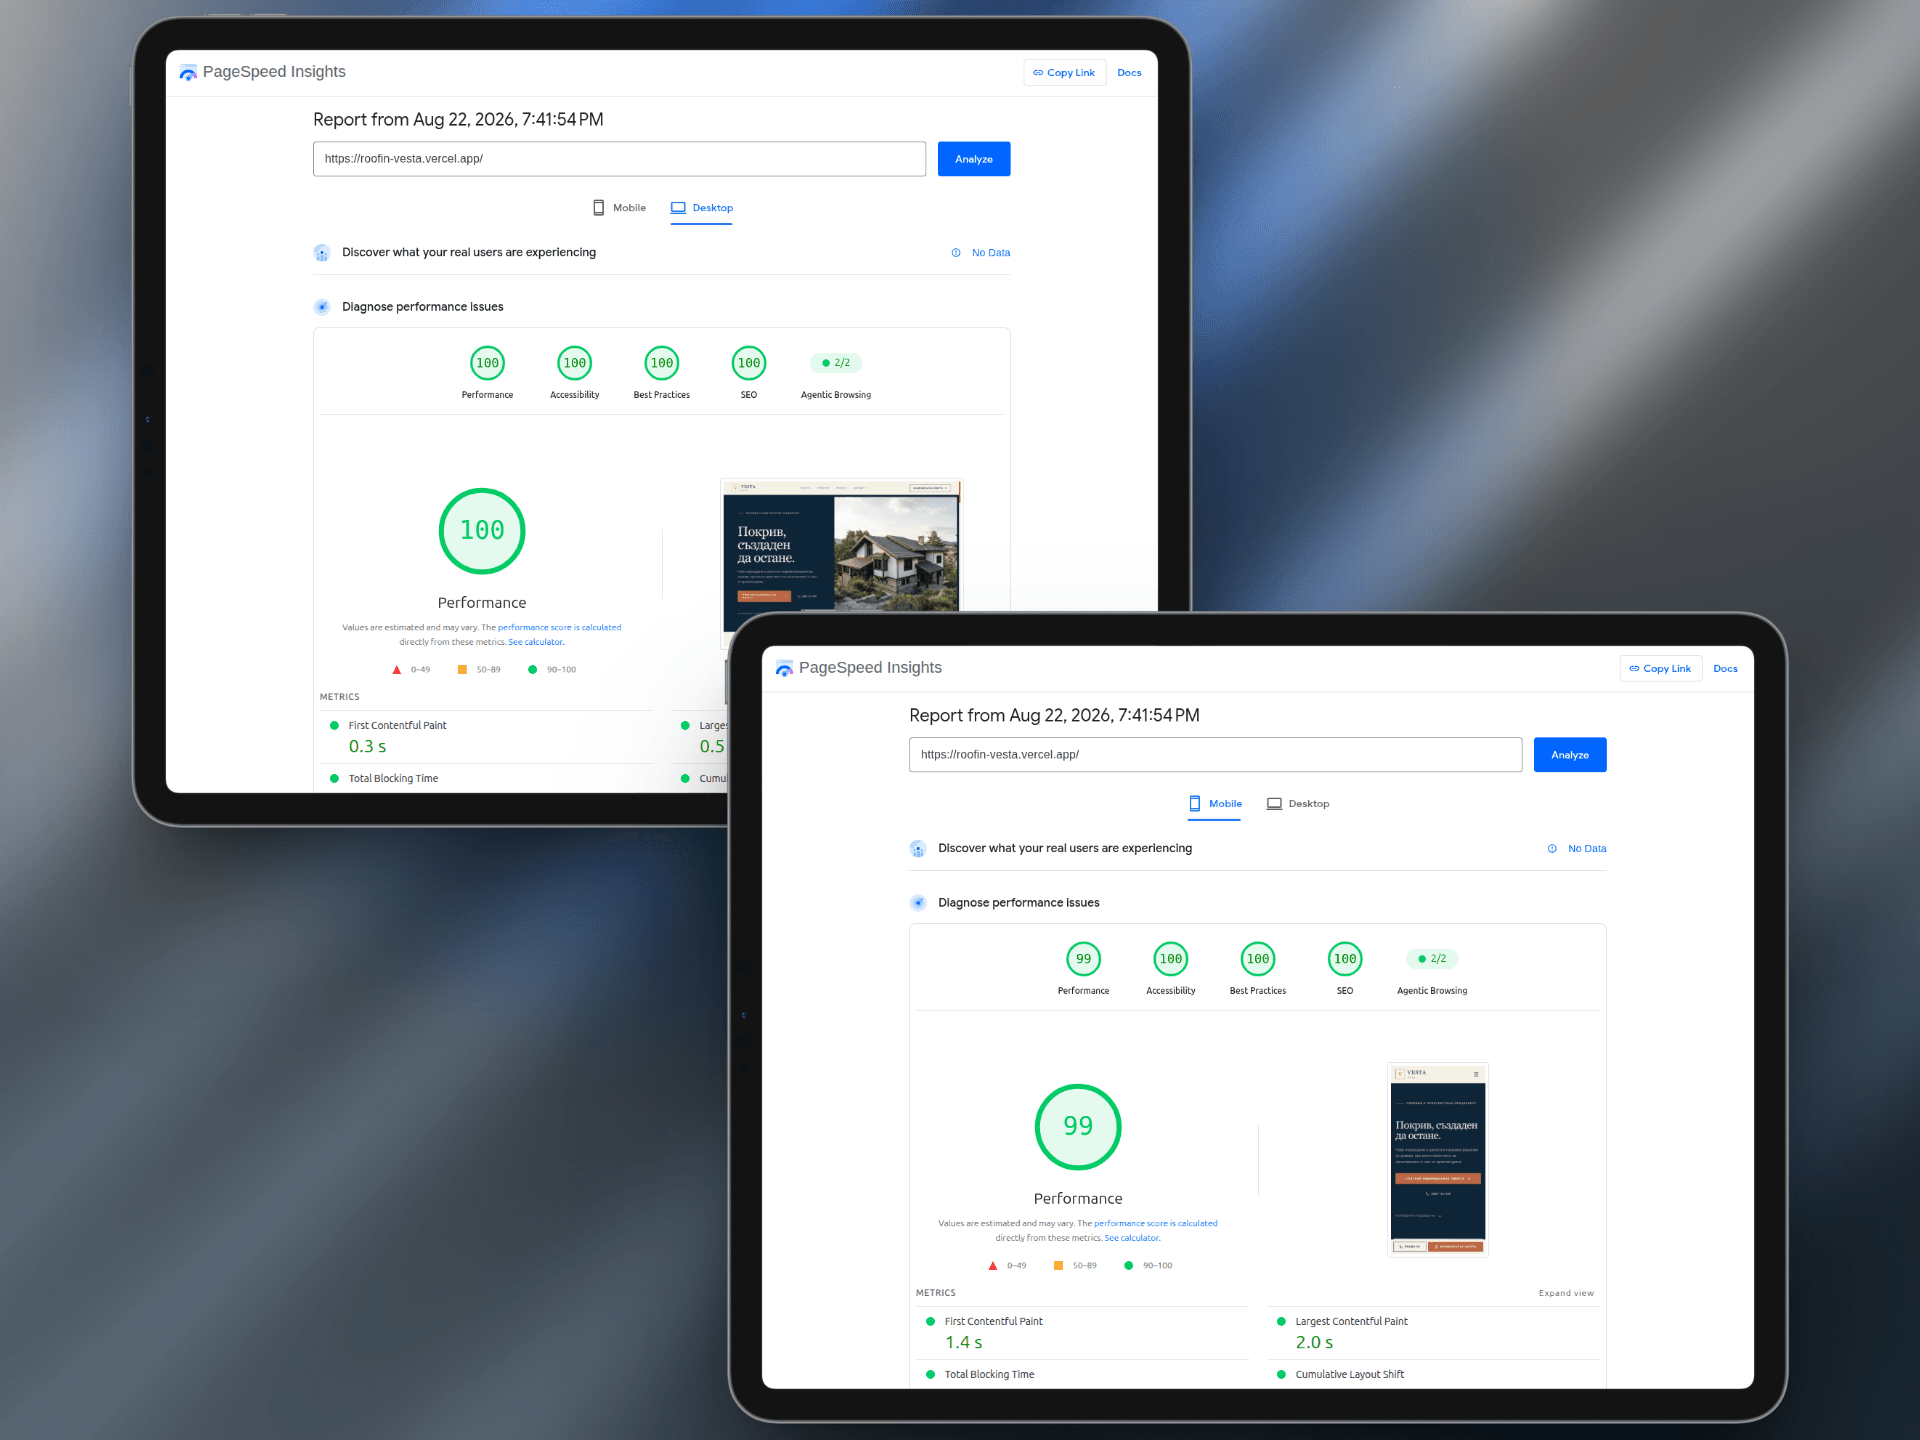Click the real users icon in the lower tablet
This screenshot has width=1920, height=1440.
(x=918, y=849)
